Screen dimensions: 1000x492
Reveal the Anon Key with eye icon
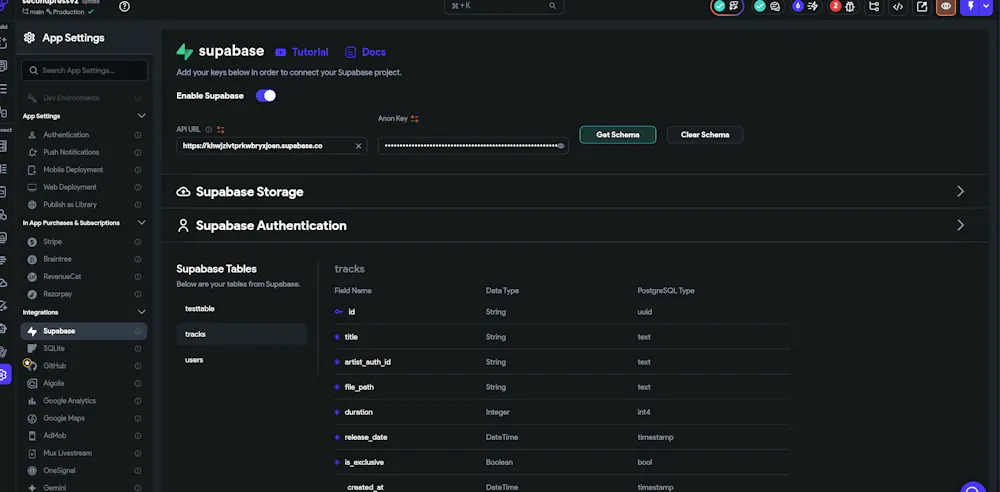tap(561, 146)
